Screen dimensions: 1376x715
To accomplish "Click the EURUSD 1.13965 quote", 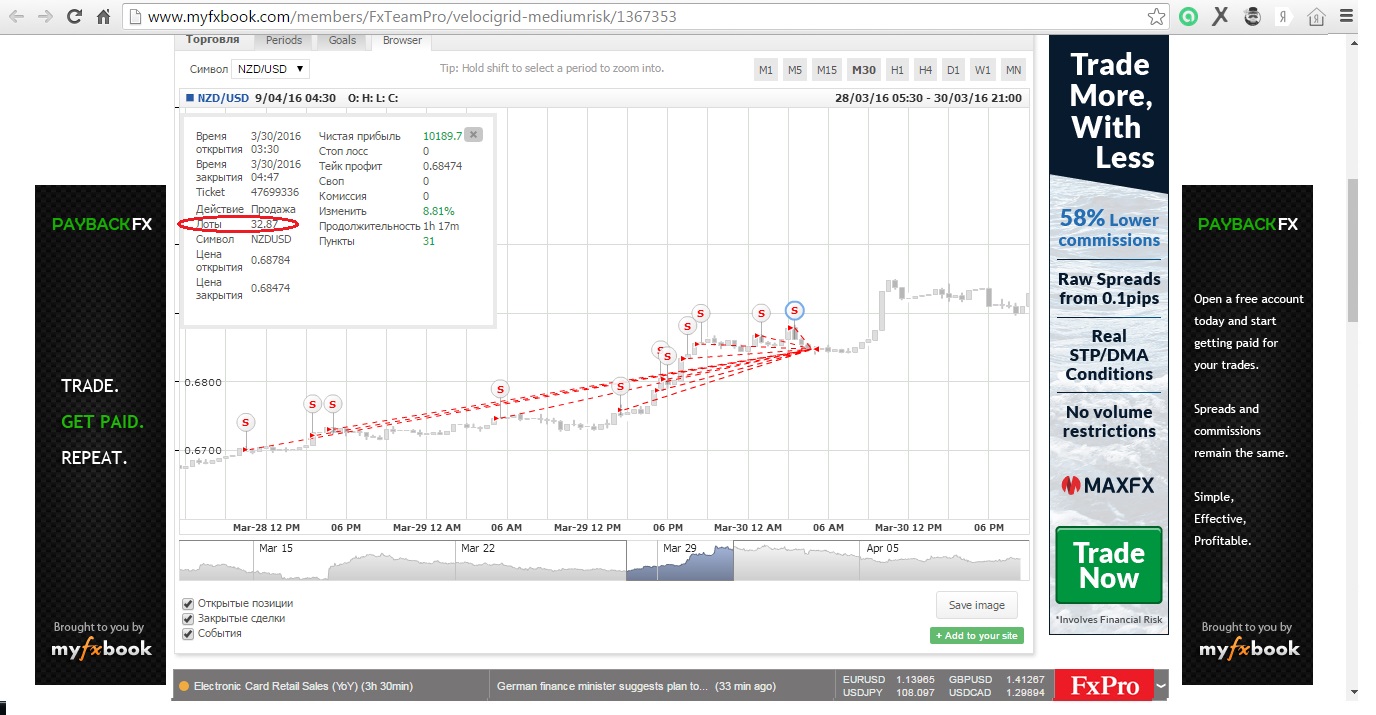I will click(889, 679).
